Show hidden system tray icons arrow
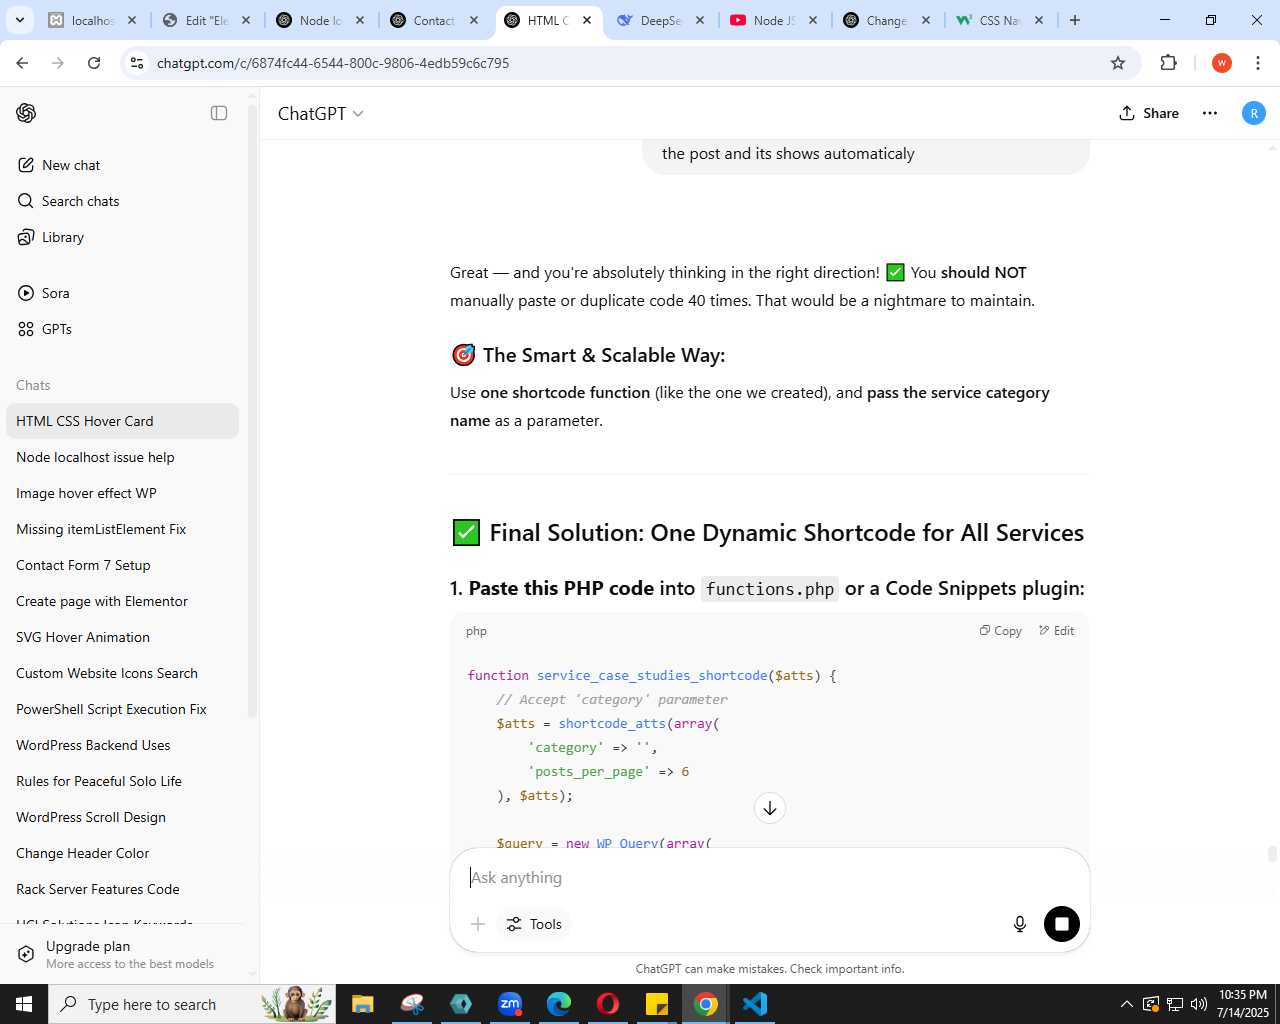The height and width of the screenshot is (1024, 1280). click(1127, 1004)
